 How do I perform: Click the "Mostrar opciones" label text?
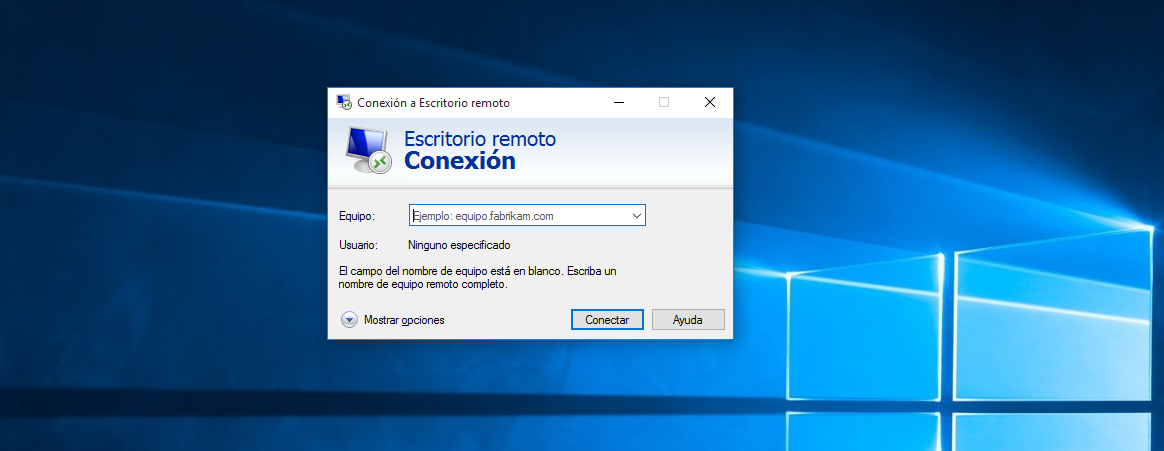pos(404,320)
